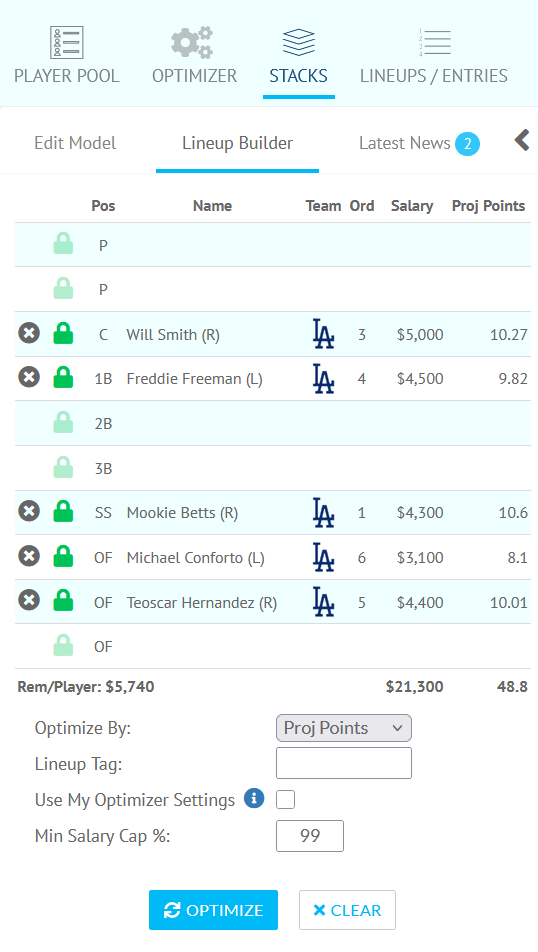This screenshot has width=538, height=952.
Task: Remove Teoscar Hernandez with X icon
Action: point(29,600)
